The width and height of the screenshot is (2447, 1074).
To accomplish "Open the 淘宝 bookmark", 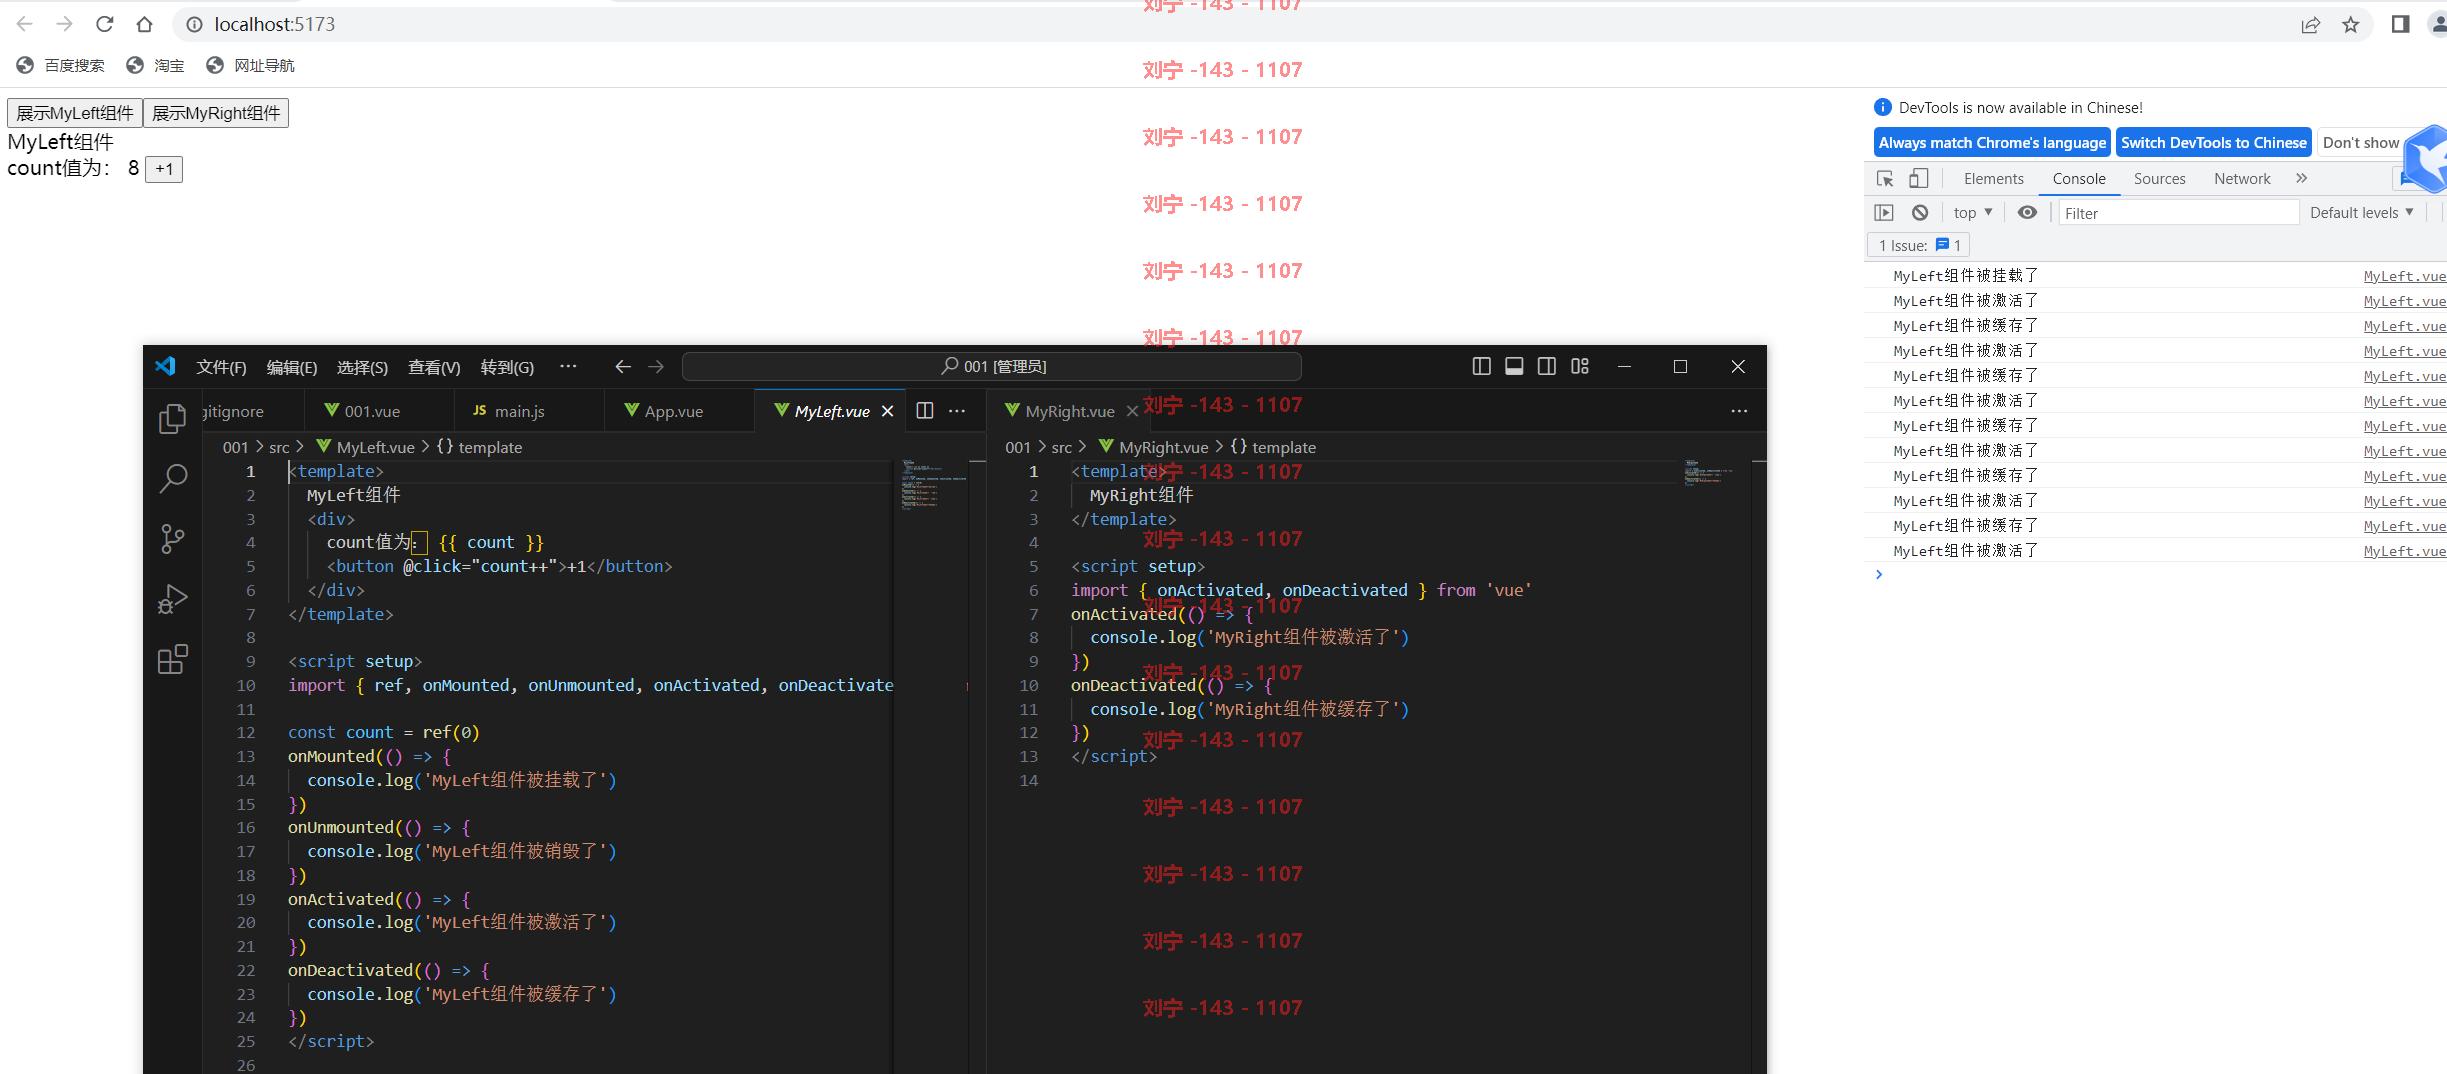I will [155, 65].
